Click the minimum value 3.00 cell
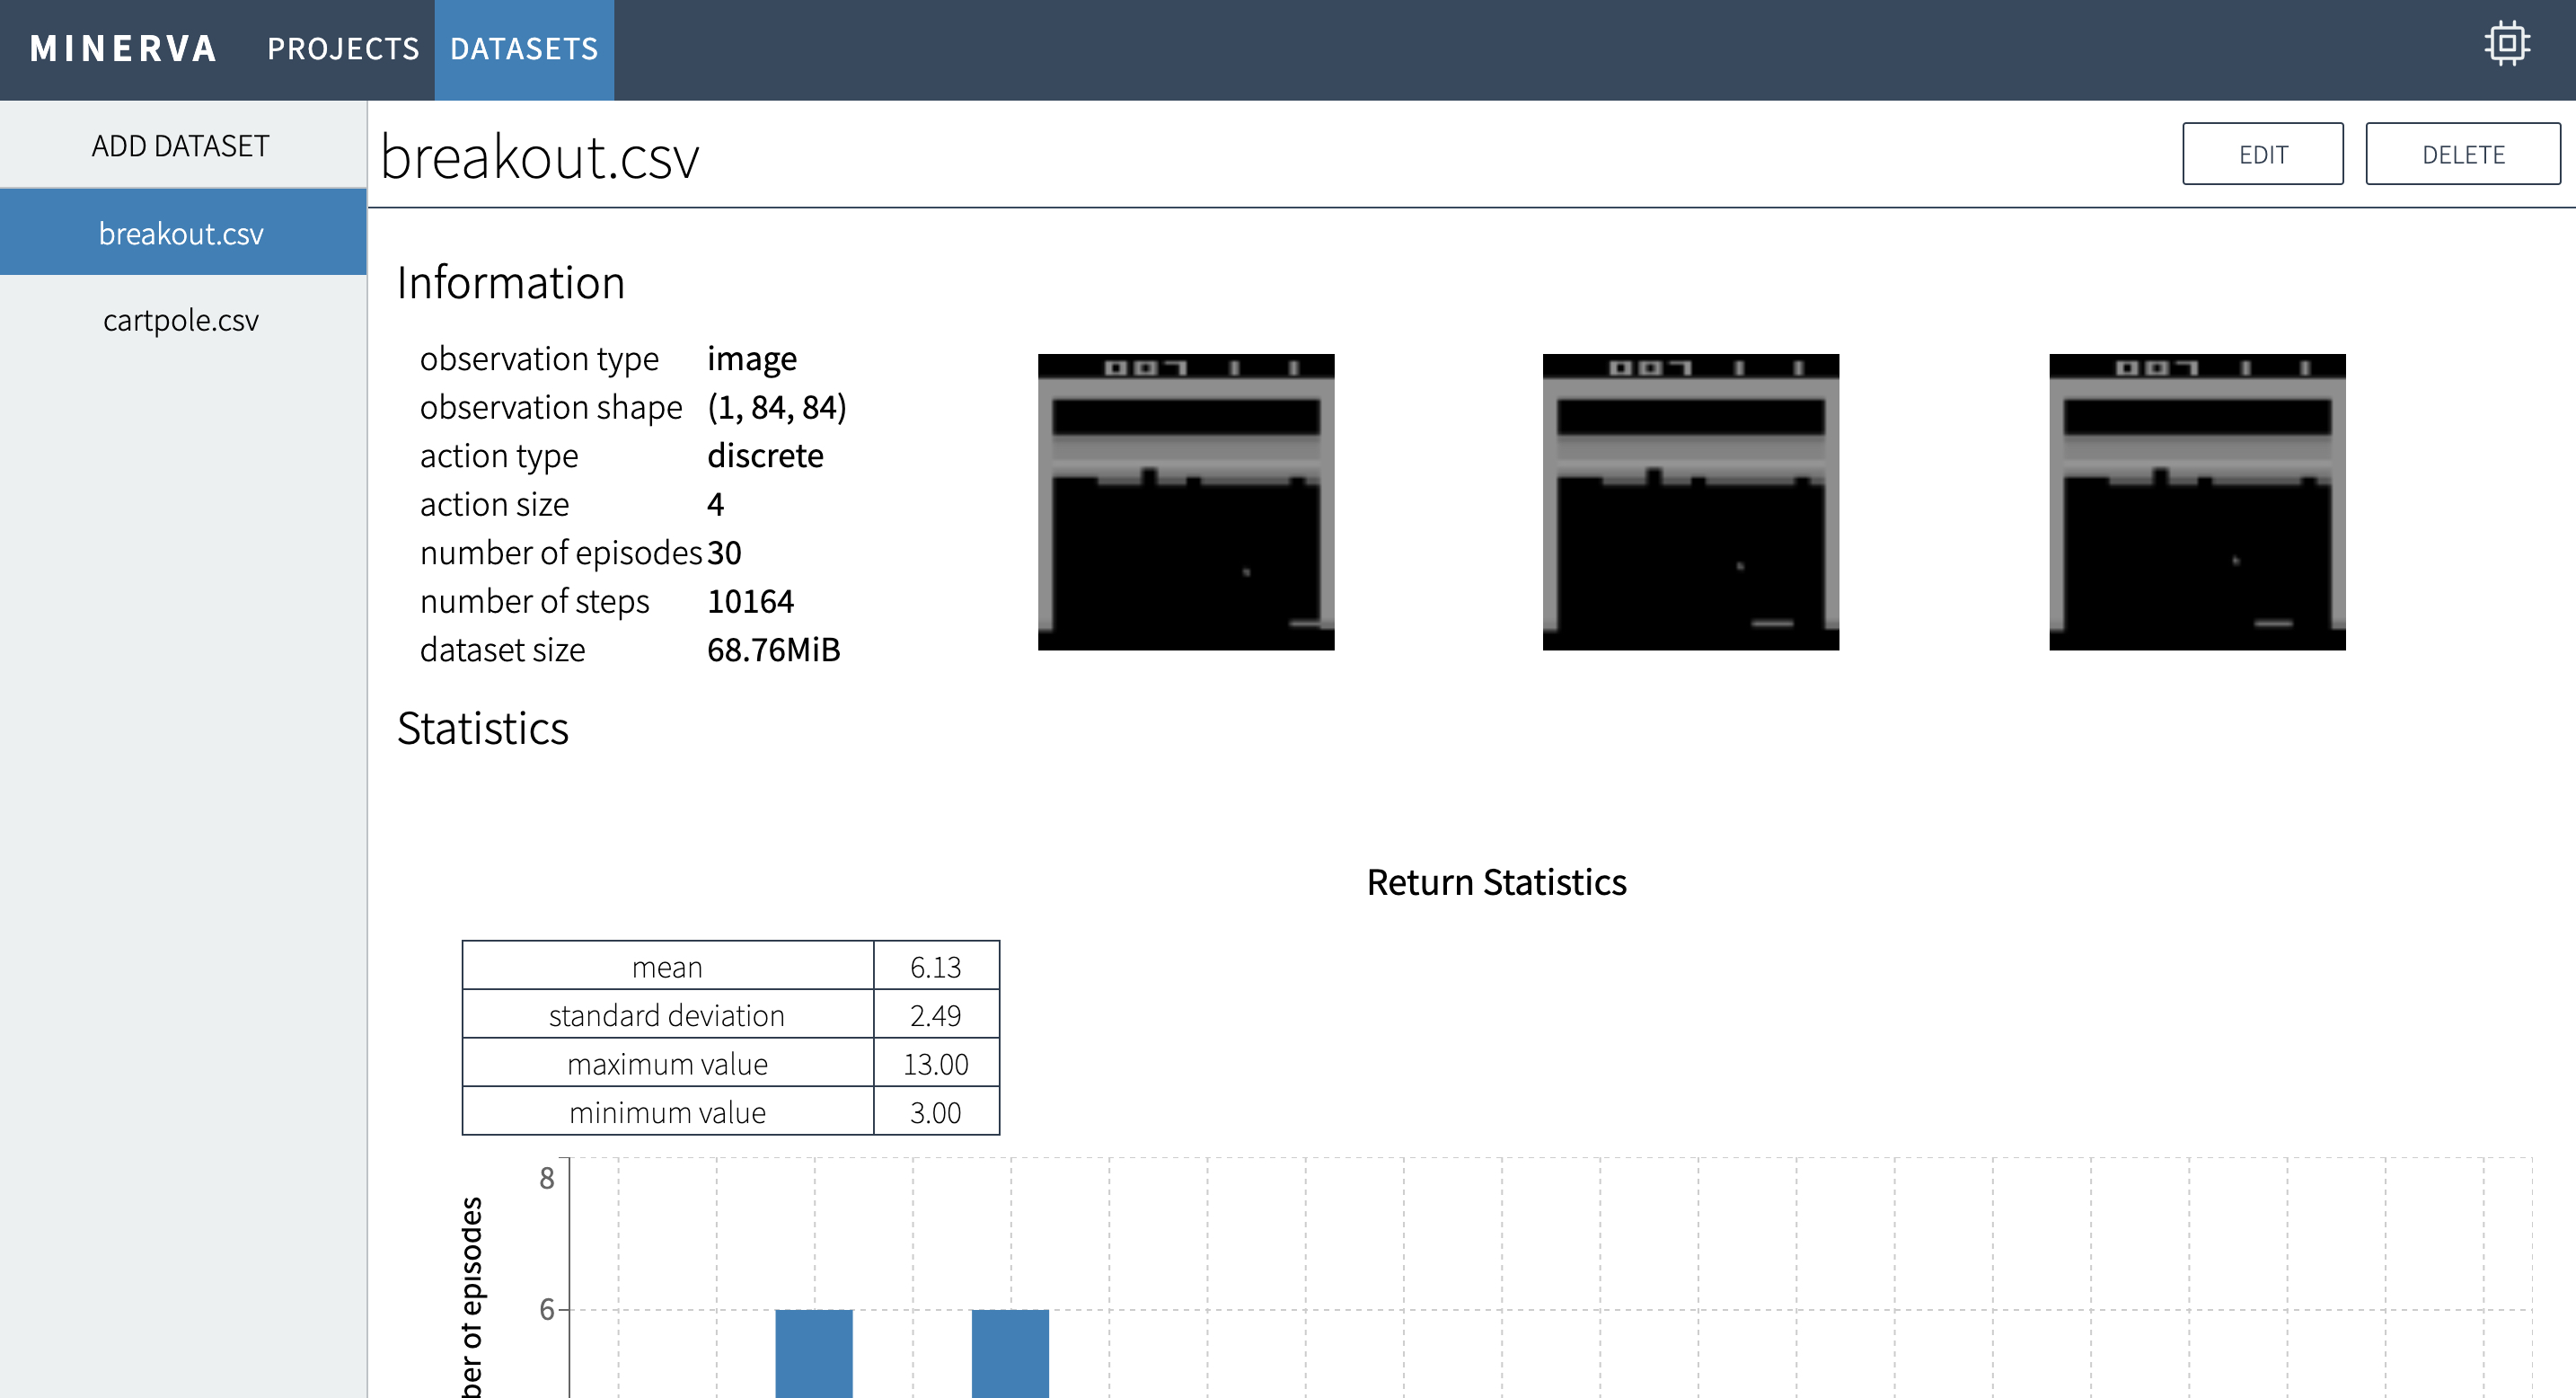The width and height of the screenshot is (2576, 1398). [936, 1112]
